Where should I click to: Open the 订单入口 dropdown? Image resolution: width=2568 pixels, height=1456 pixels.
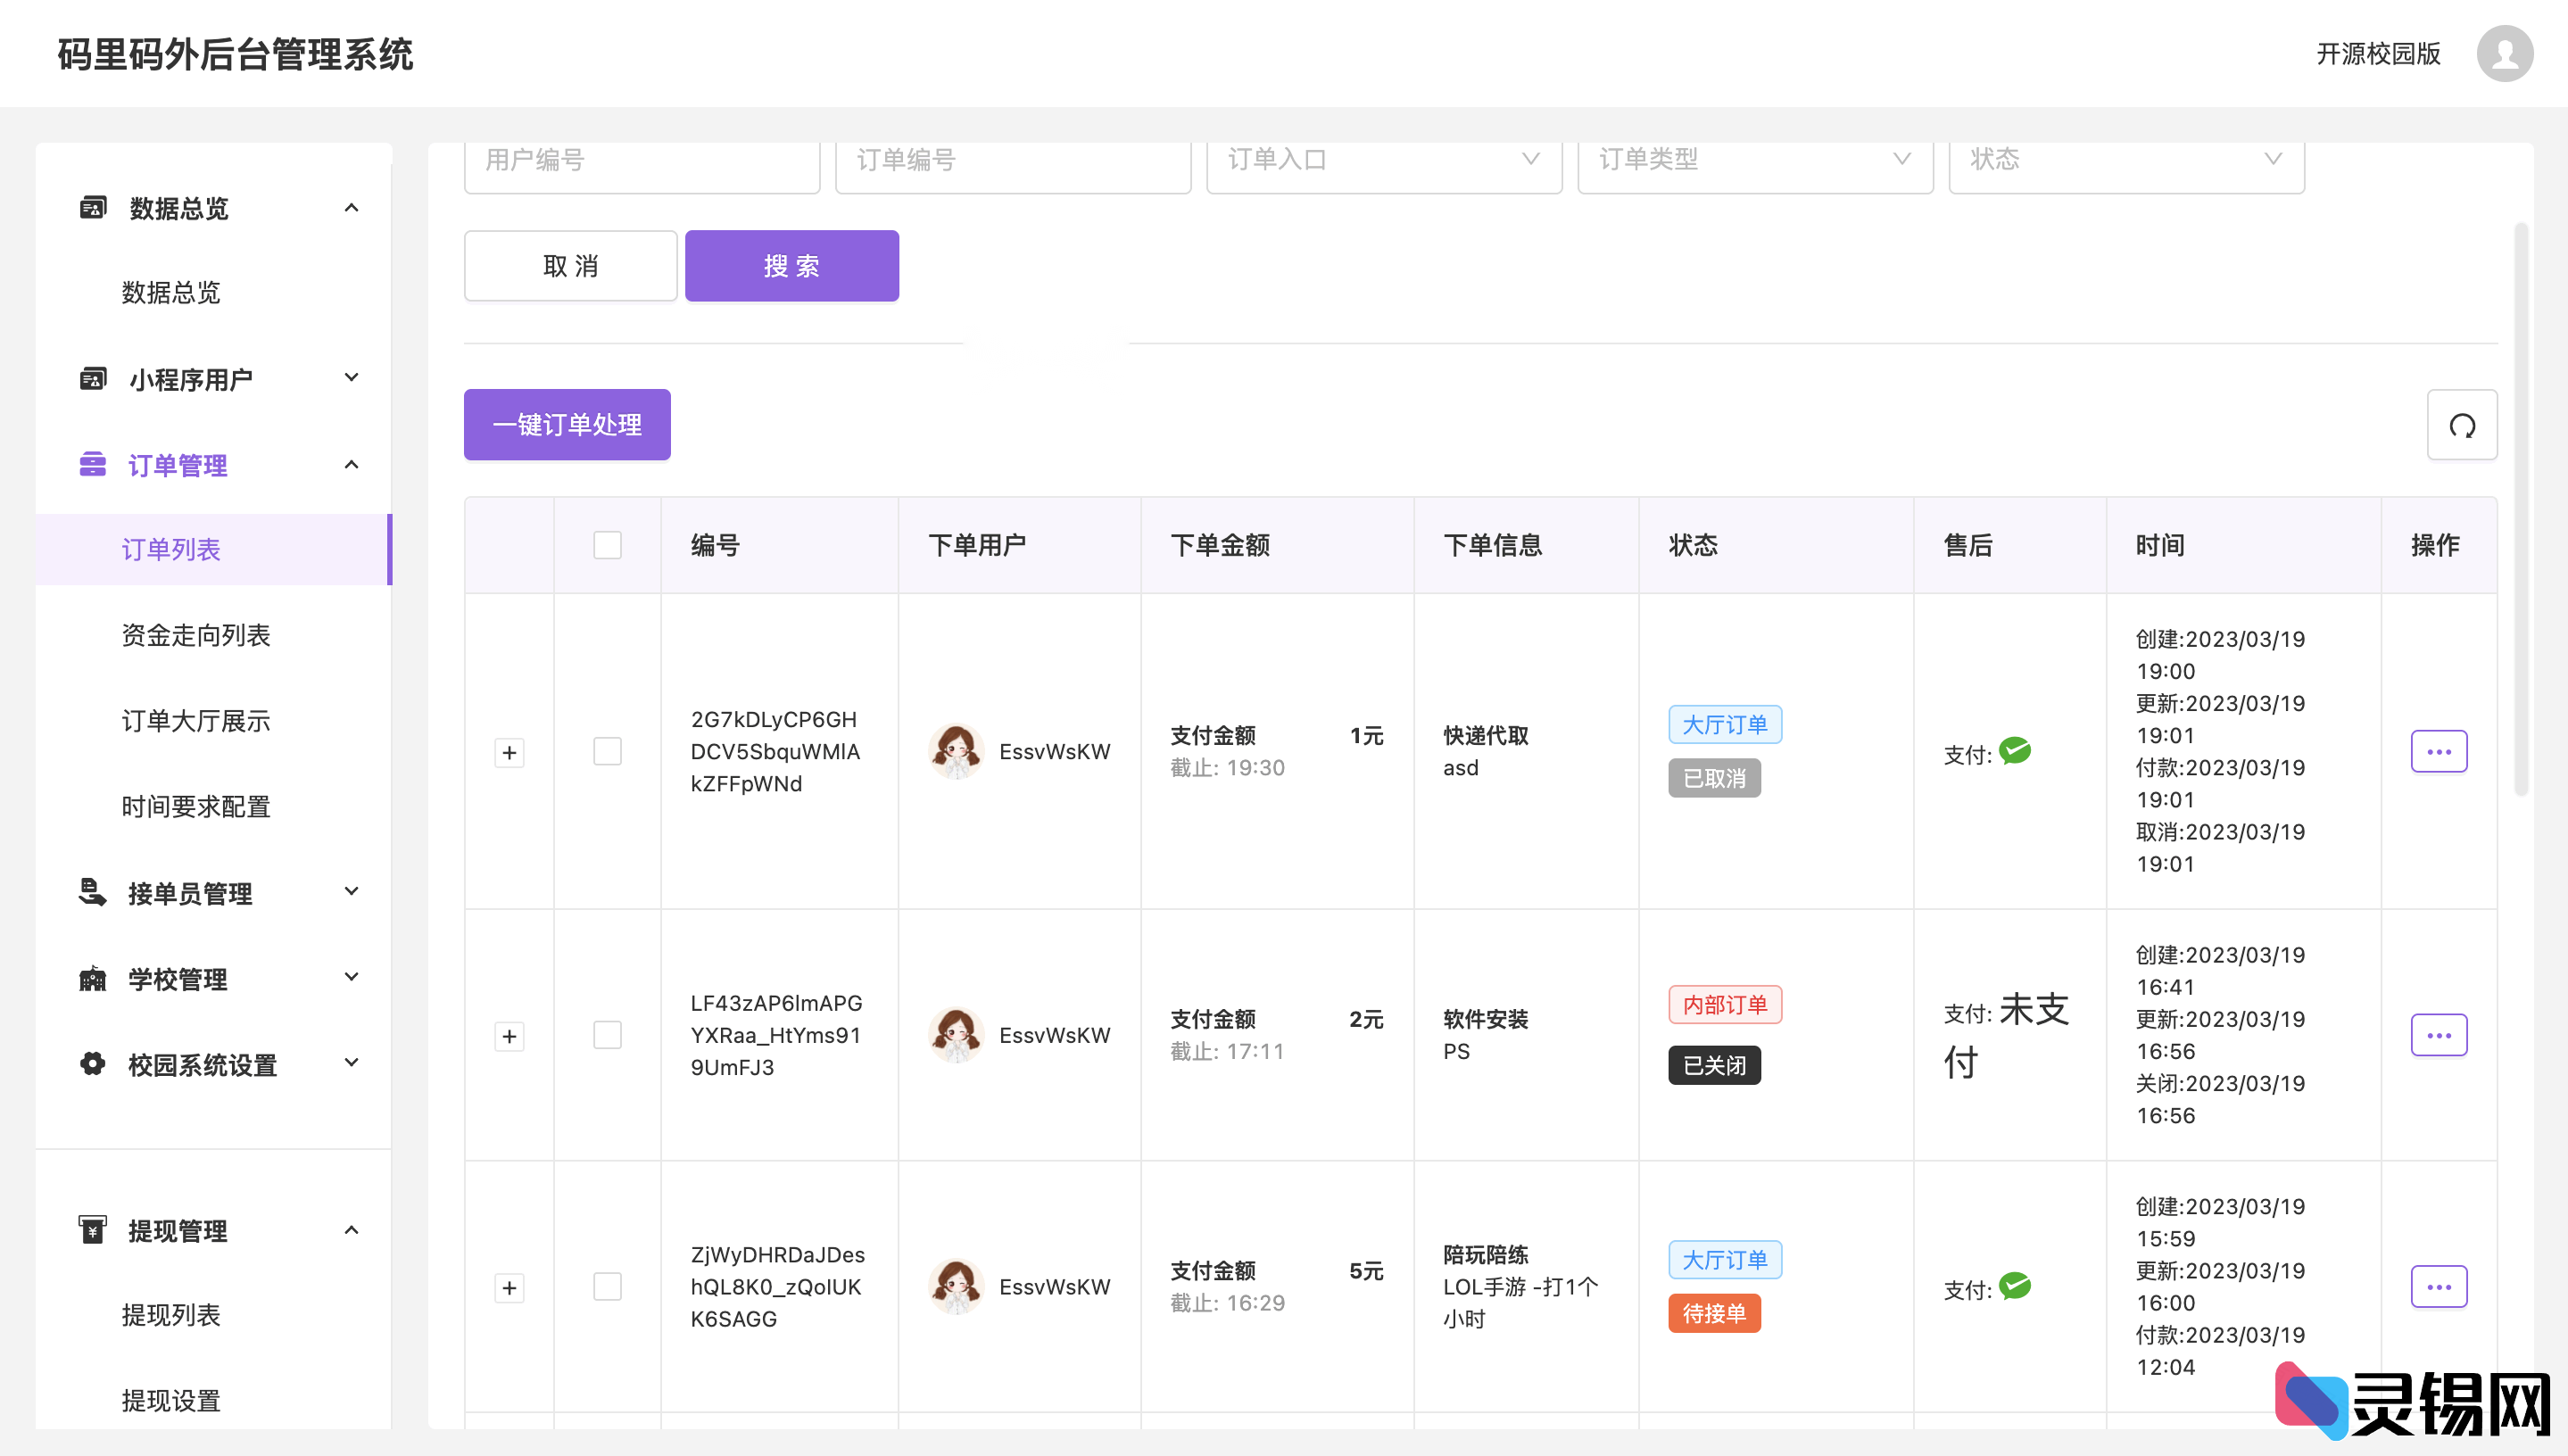(x=1383, y=160)
